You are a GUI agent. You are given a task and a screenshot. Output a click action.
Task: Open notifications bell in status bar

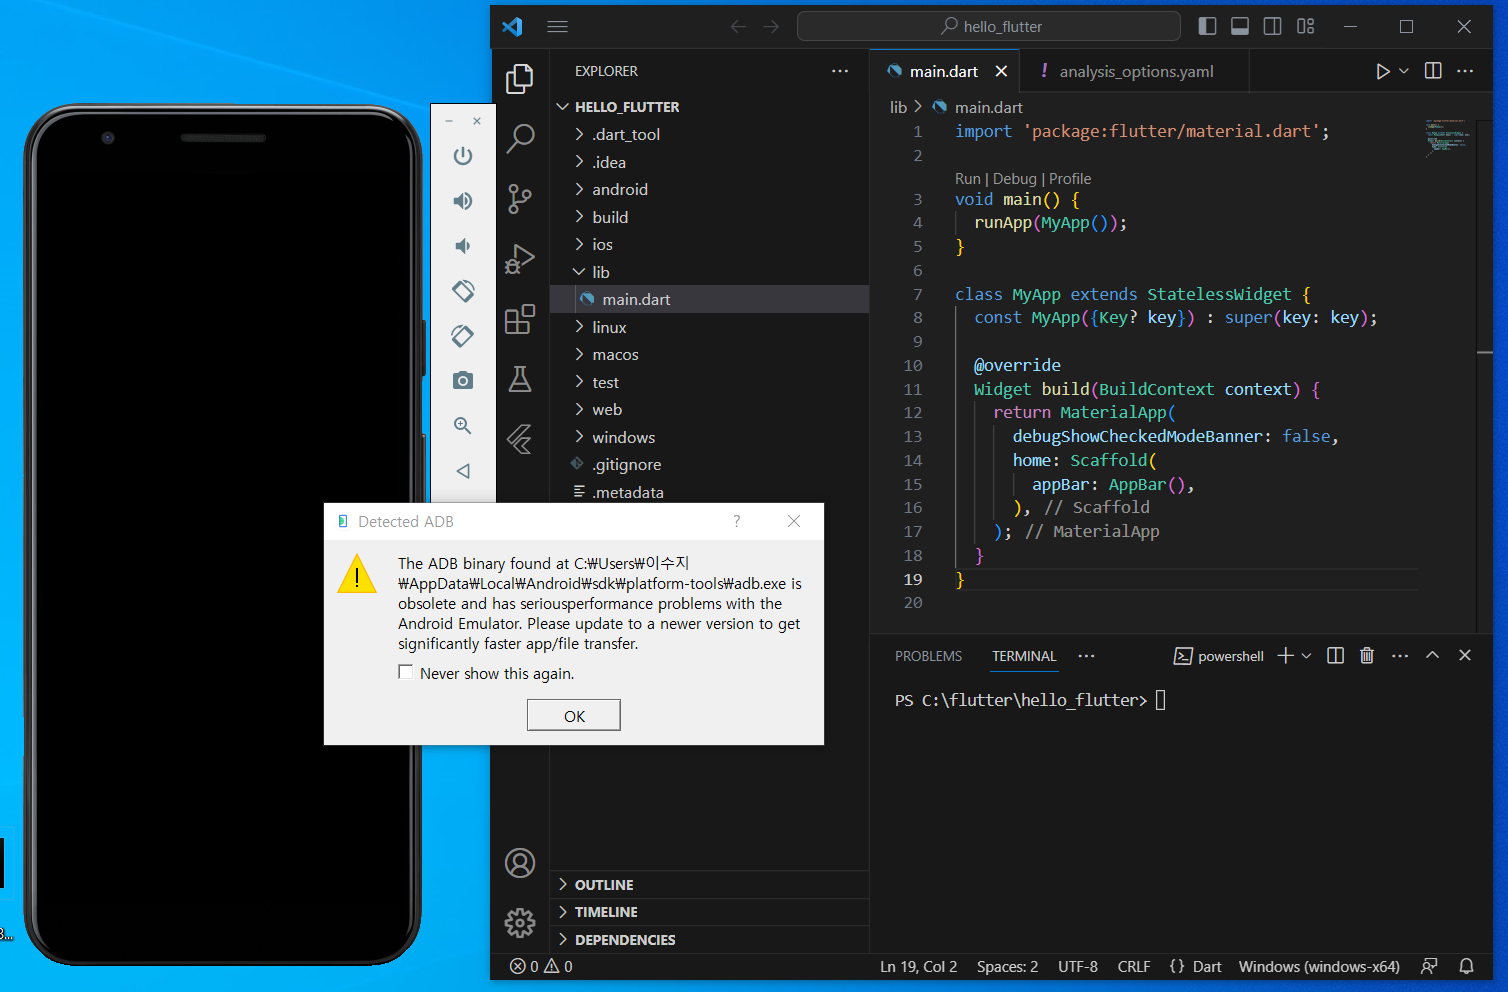click(1466, 966)
